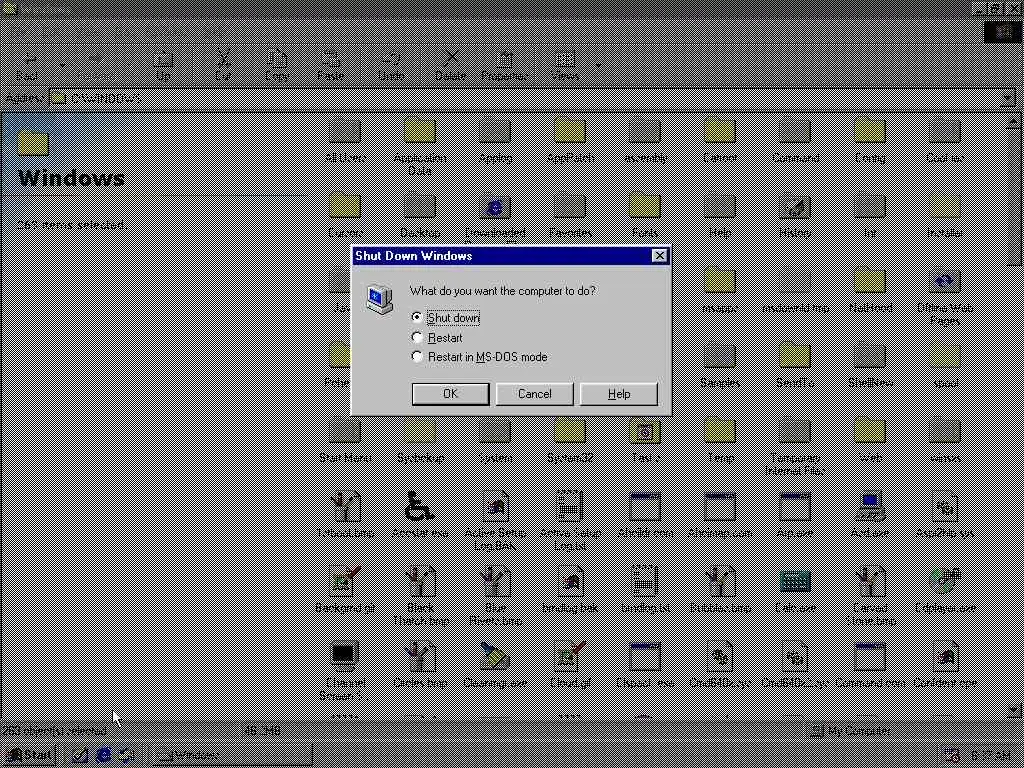
Task: Click the Undo toolbar icon
Action: point(391,66)
